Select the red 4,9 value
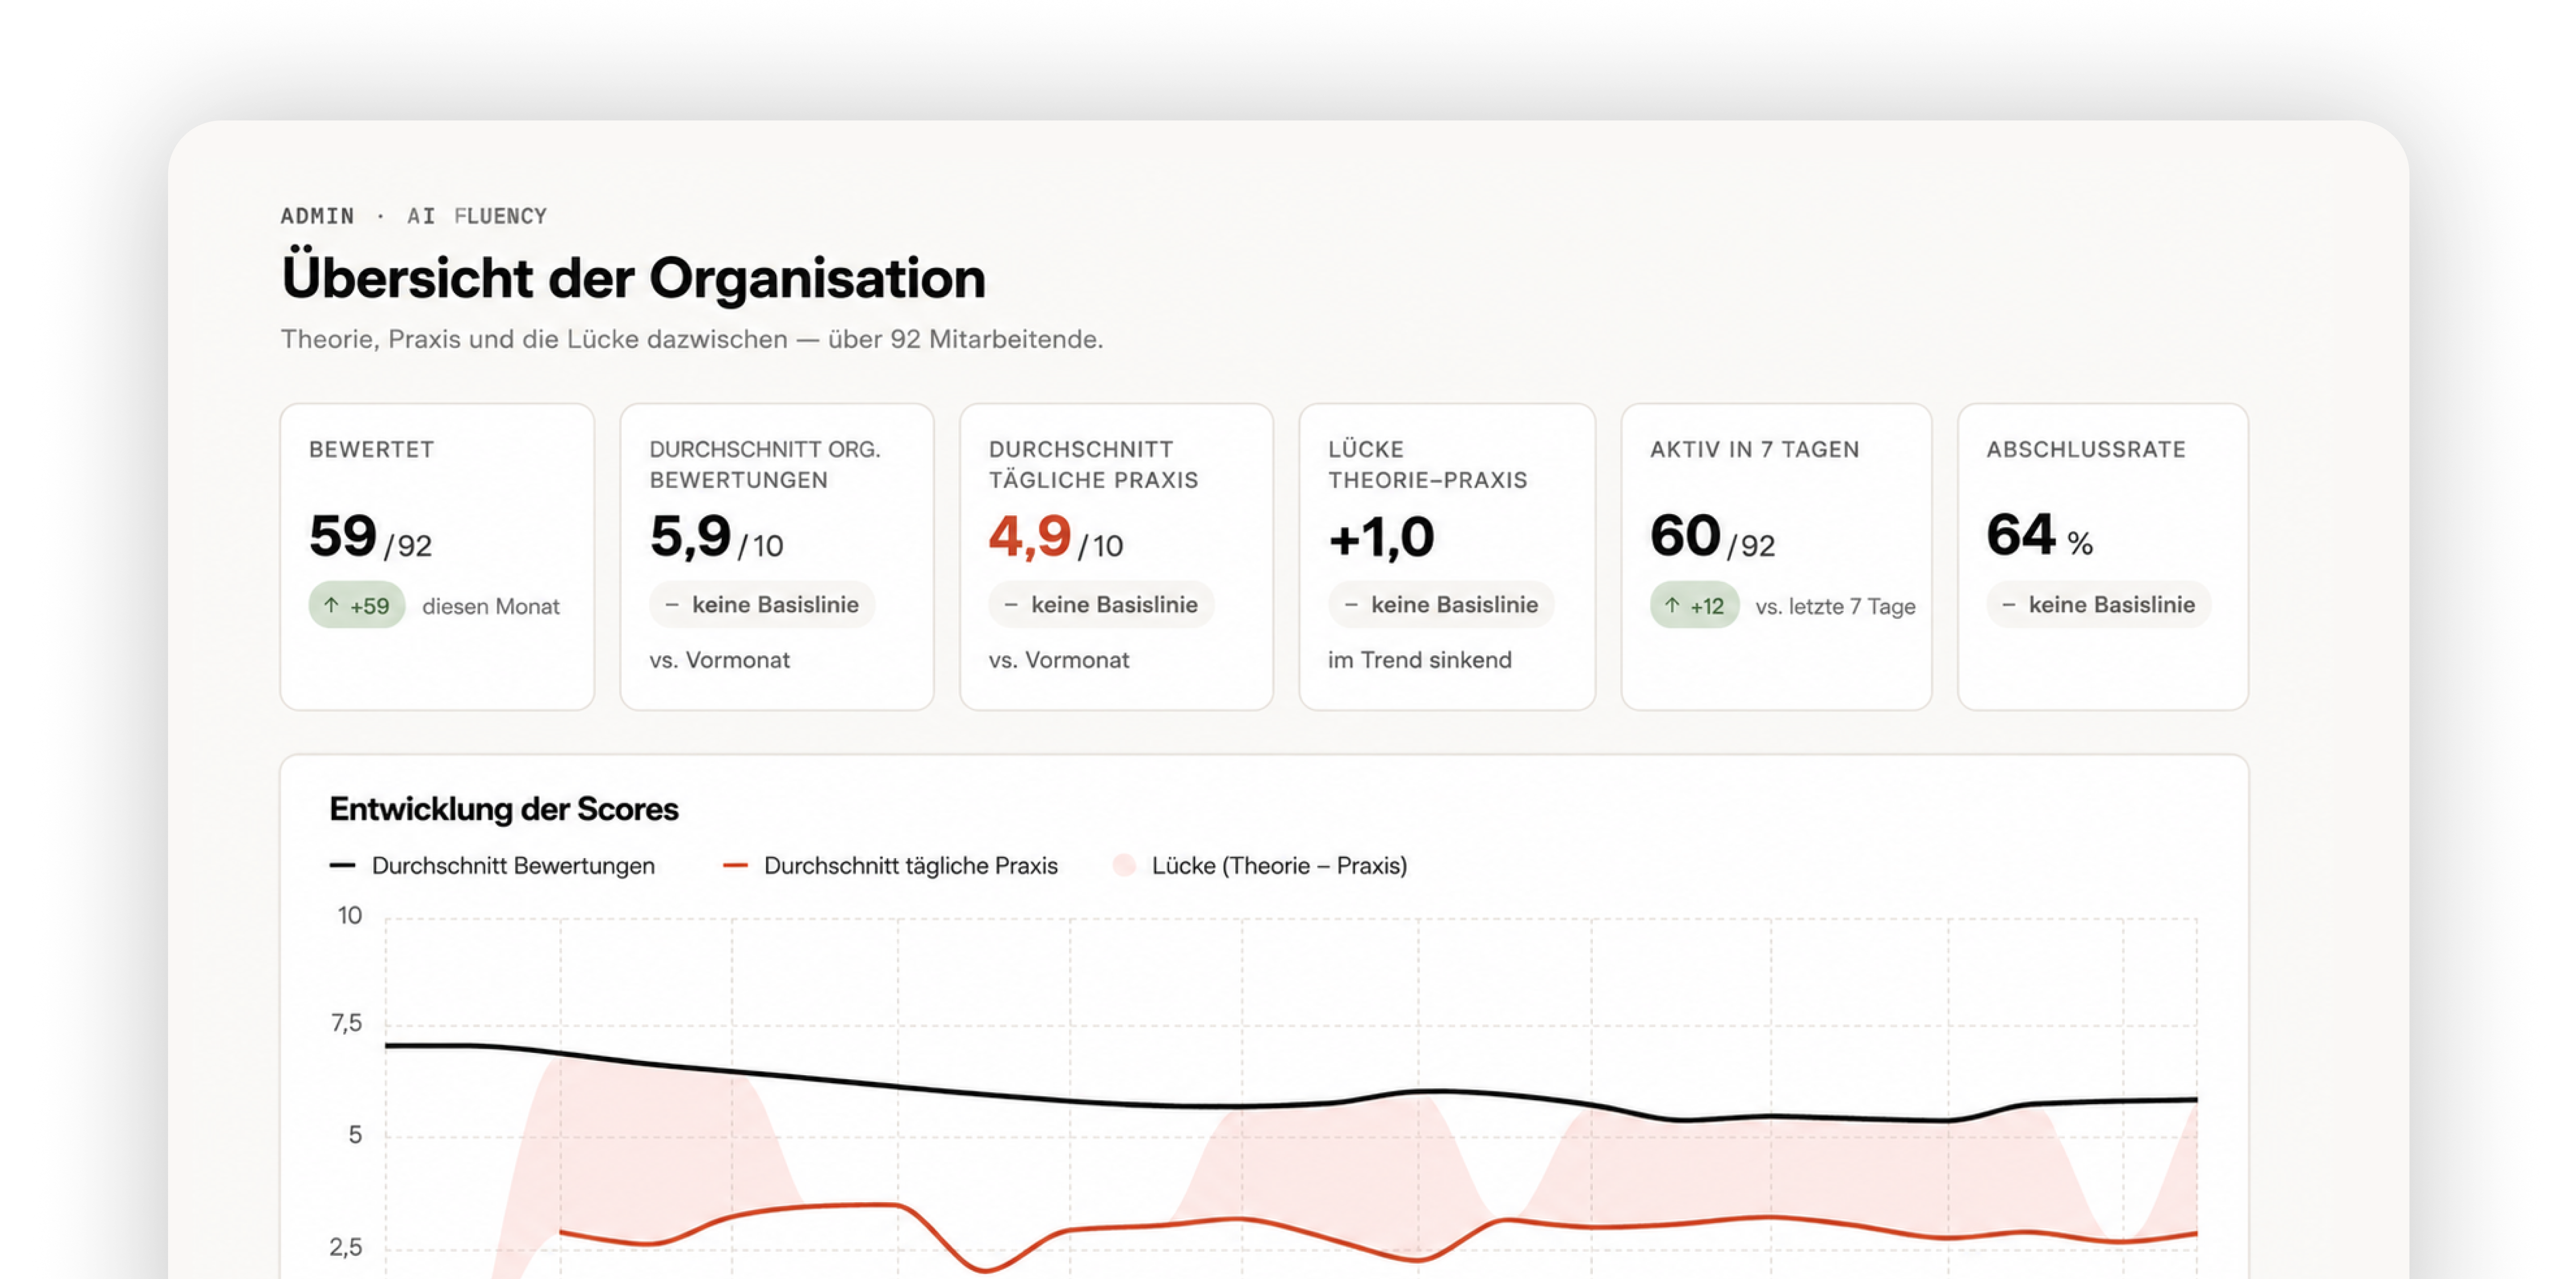 [1030, 536]
